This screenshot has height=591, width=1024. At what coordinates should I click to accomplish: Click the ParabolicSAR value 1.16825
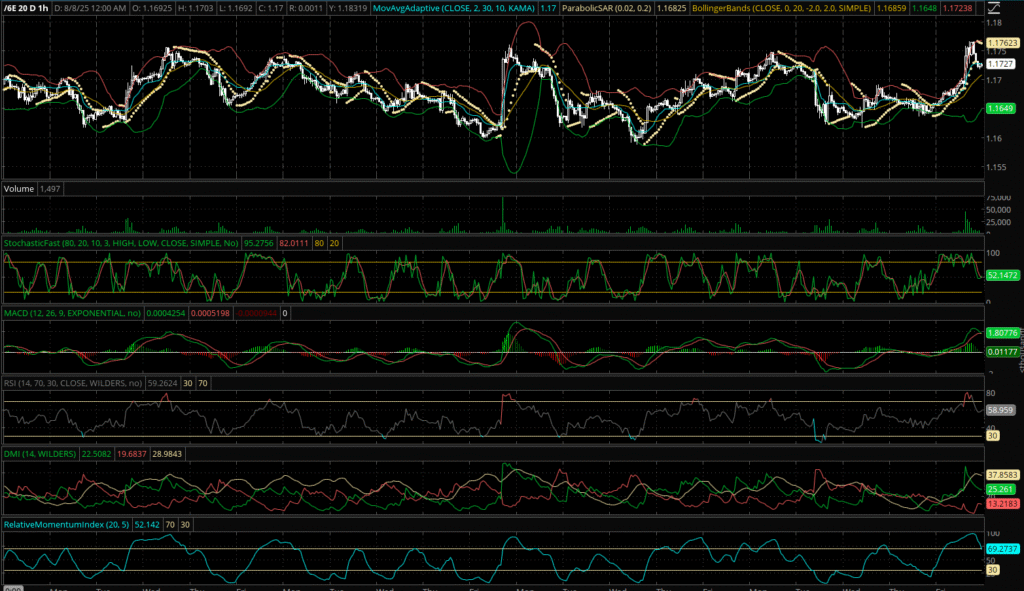pyautogui.click(x=671, y=8)
